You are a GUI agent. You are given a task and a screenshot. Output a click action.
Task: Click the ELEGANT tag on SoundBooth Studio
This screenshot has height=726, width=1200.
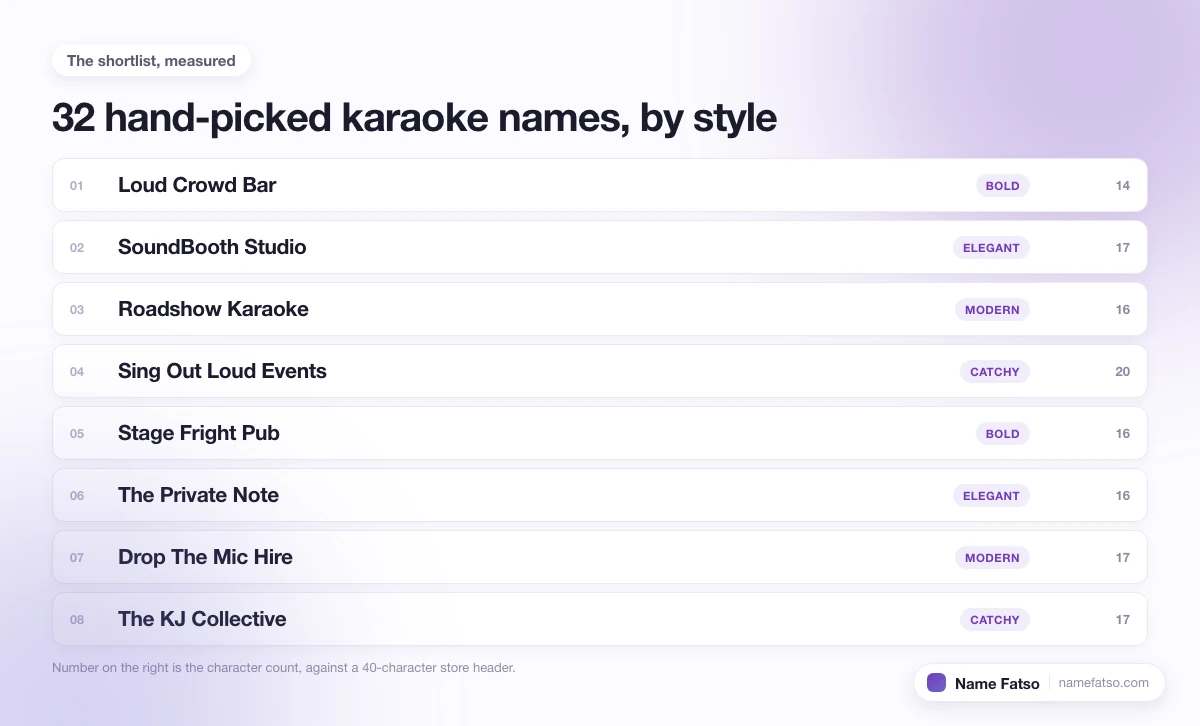pos(991,248)
